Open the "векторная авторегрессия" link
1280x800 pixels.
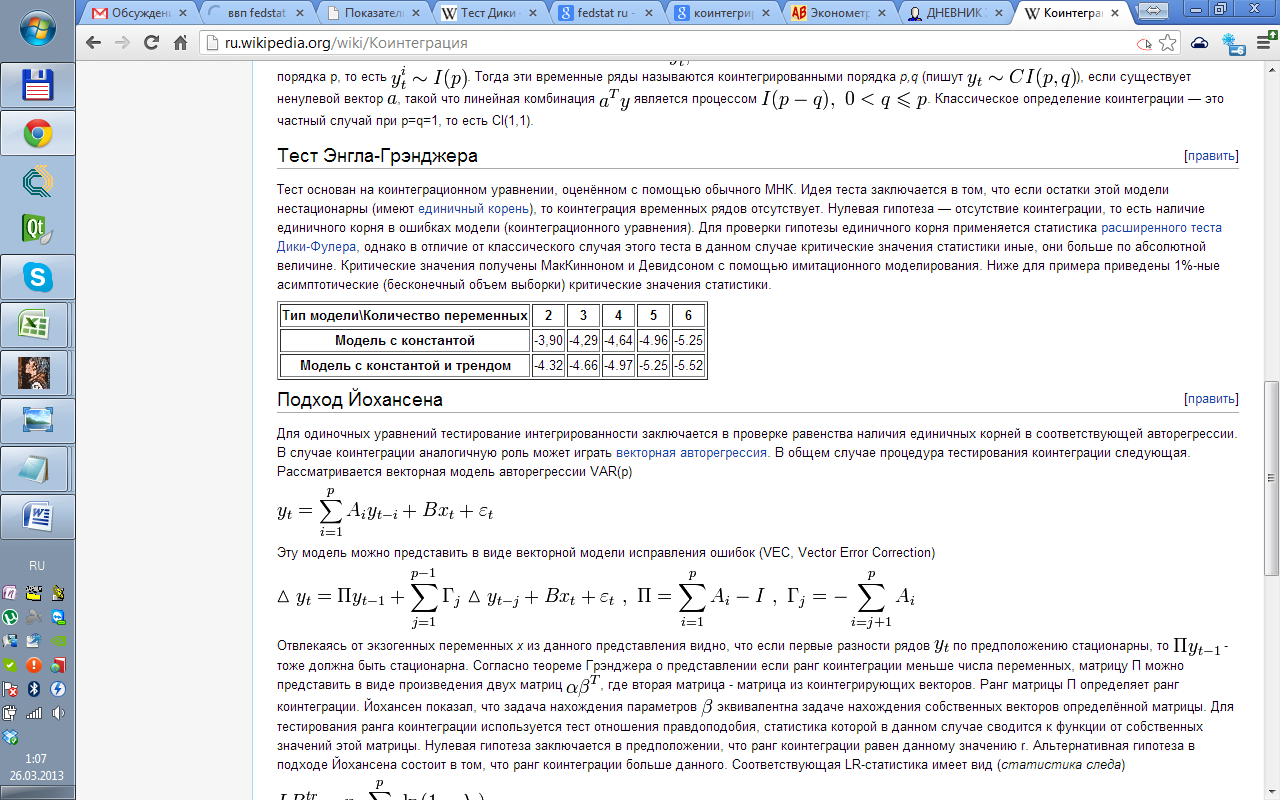[693, 452]
